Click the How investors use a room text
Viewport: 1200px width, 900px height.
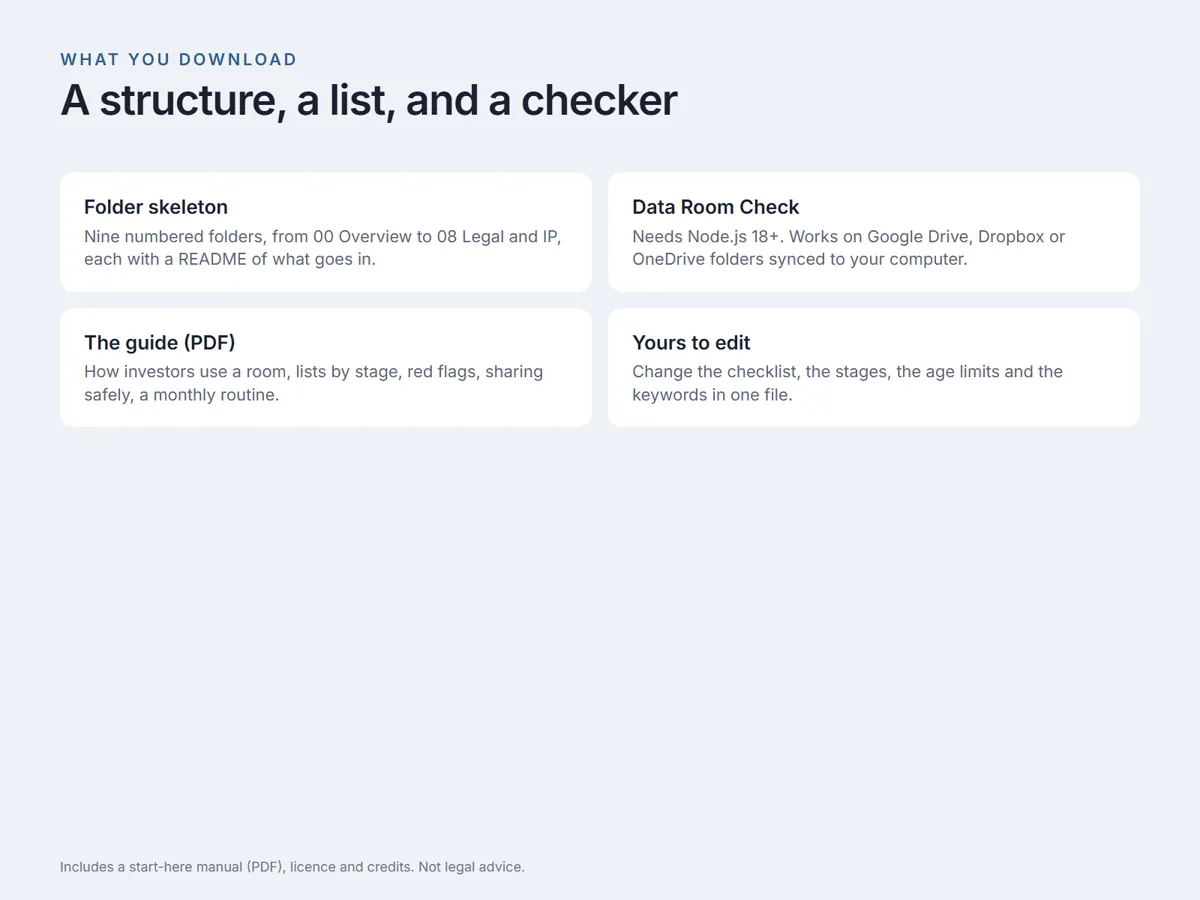click(x=313, y=383)
